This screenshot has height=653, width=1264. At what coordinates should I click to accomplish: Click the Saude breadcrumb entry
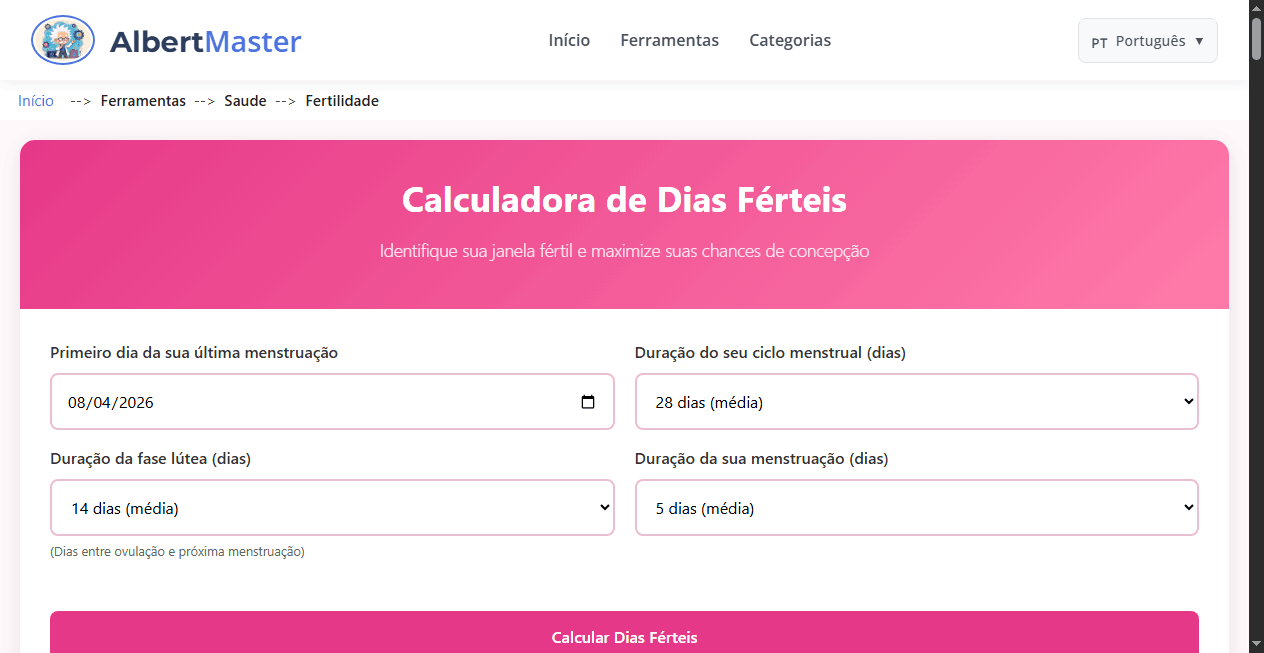click(x=245, y=101)
